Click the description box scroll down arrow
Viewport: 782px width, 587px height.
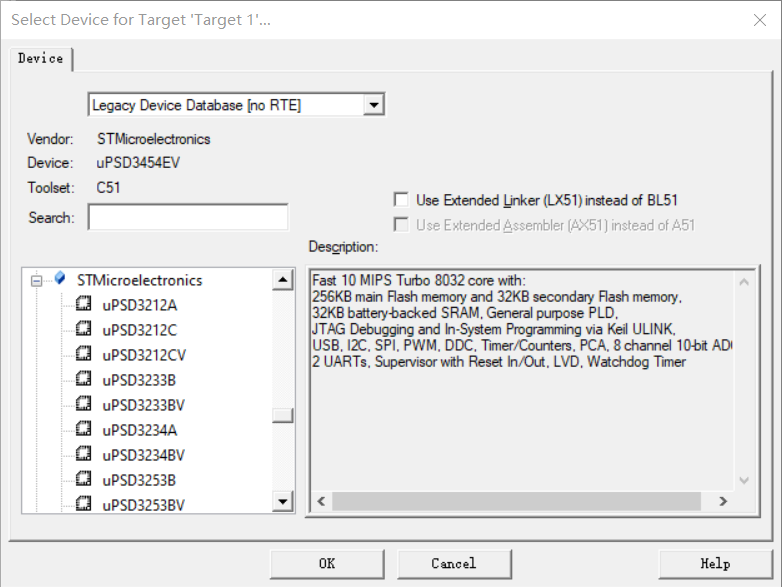point(744,481)
